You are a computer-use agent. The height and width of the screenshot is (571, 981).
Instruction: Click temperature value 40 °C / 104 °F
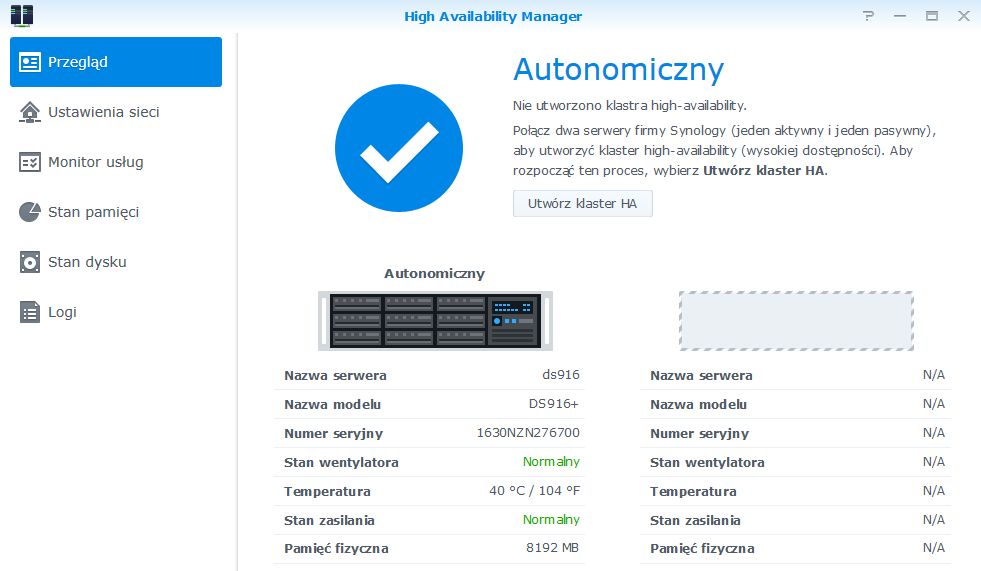tap(534, 490)
